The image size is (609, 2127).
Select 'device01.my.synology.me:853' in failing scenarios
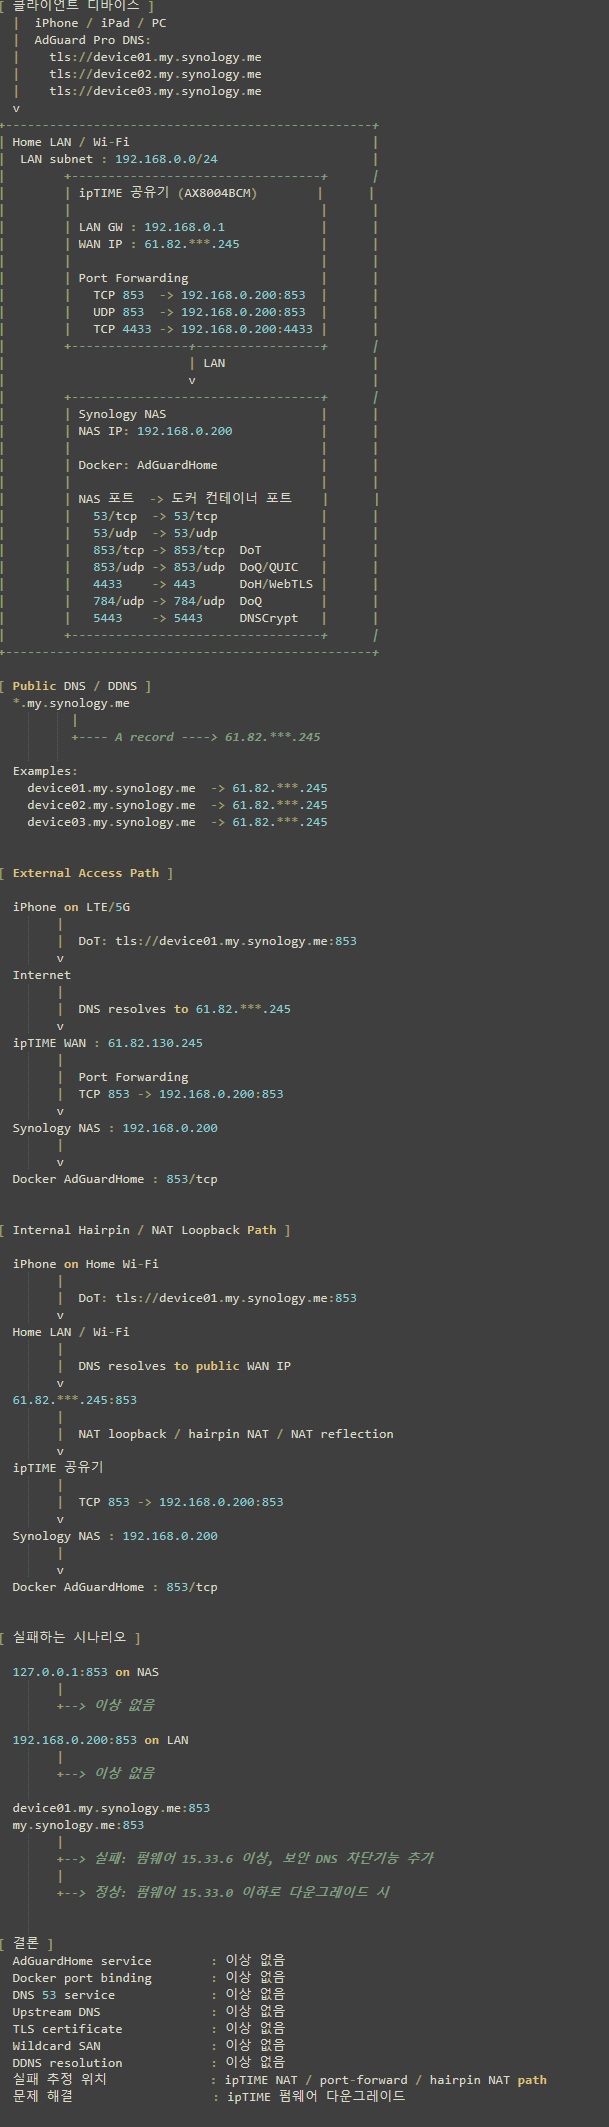pyautogui.click(x=111, y=1808)
